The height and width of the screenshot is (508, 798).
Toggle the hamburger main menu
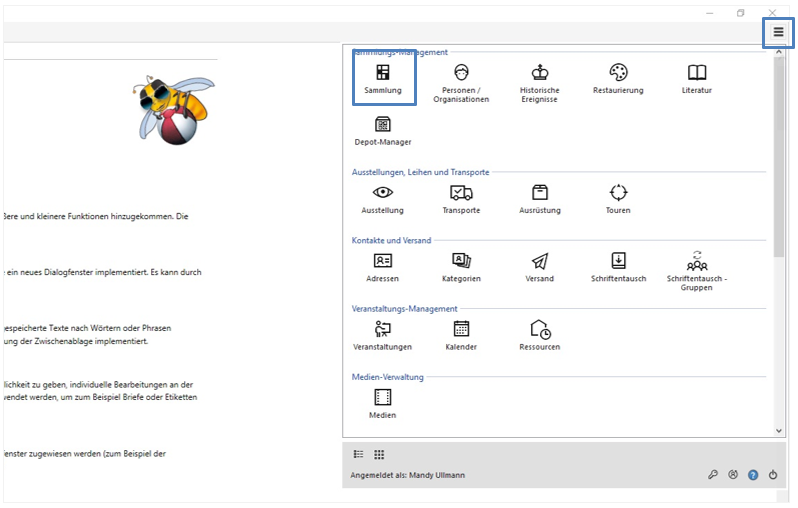pos(778,32)
